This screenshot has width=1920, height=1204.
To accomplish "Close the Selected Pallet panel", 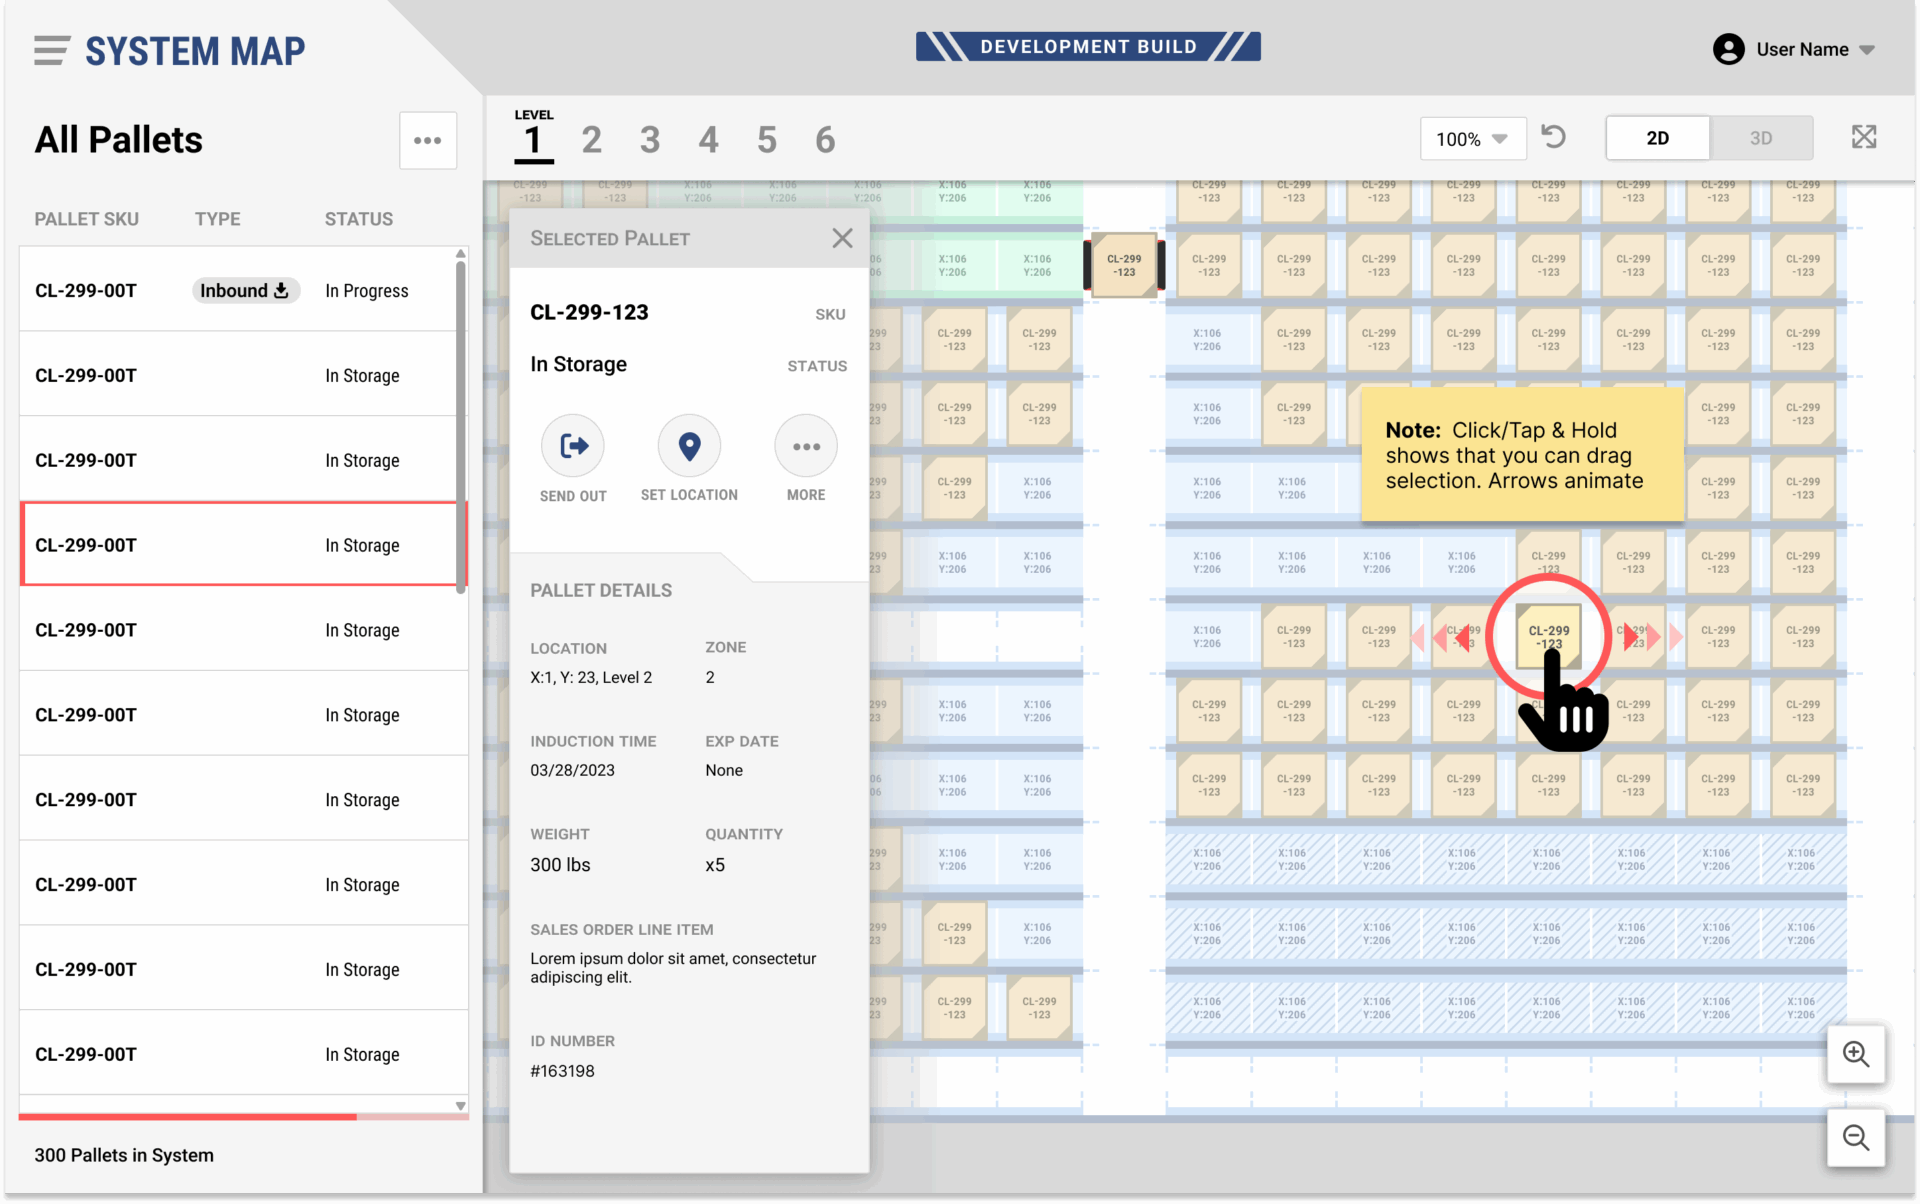I will pyautogui.click(x=842, y=238).
